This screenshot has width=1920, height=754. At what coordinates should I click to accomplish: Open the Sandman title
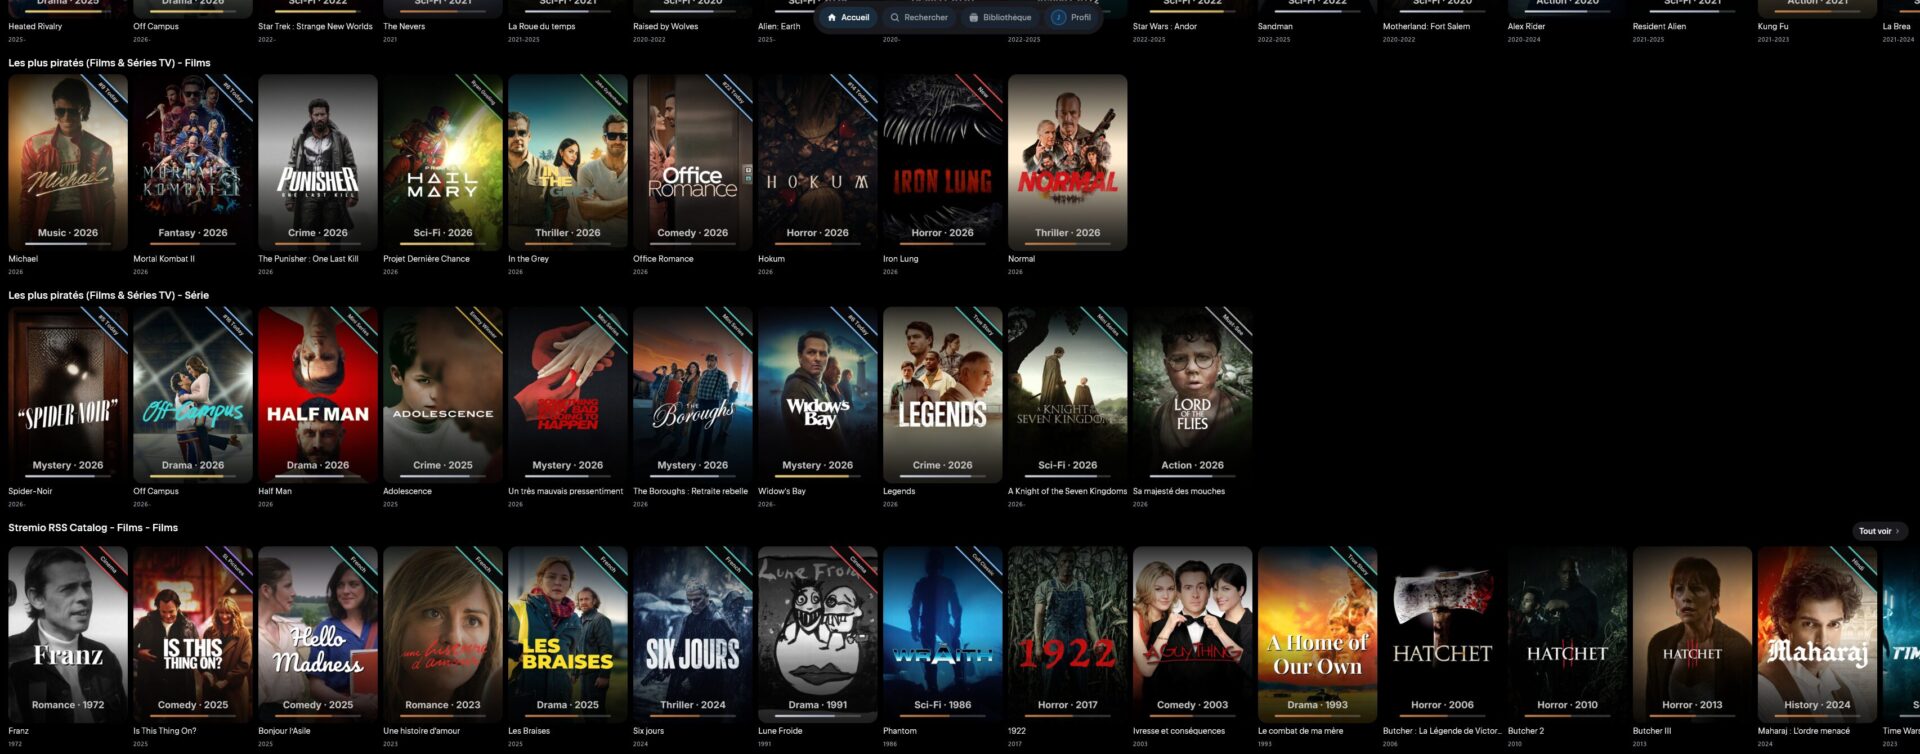click(x=1275, y=27)
